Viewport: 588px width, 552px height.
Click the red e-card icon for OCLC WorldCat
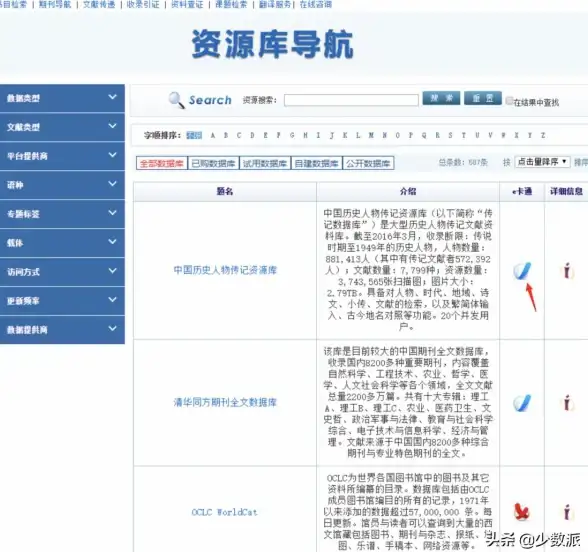[522, 512]
